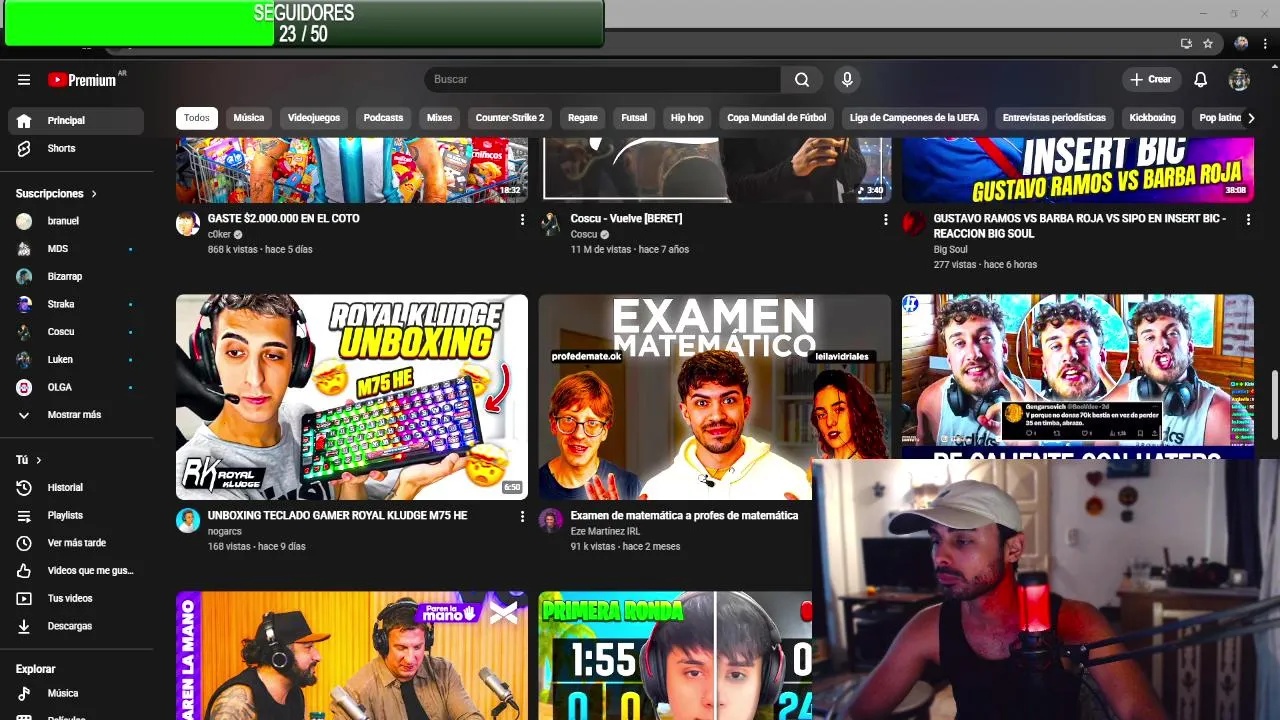This screenshot has width=1280, height=720.
Task: Open the Paren la Mano podcast thumbnail
Action: coord(352,655)
